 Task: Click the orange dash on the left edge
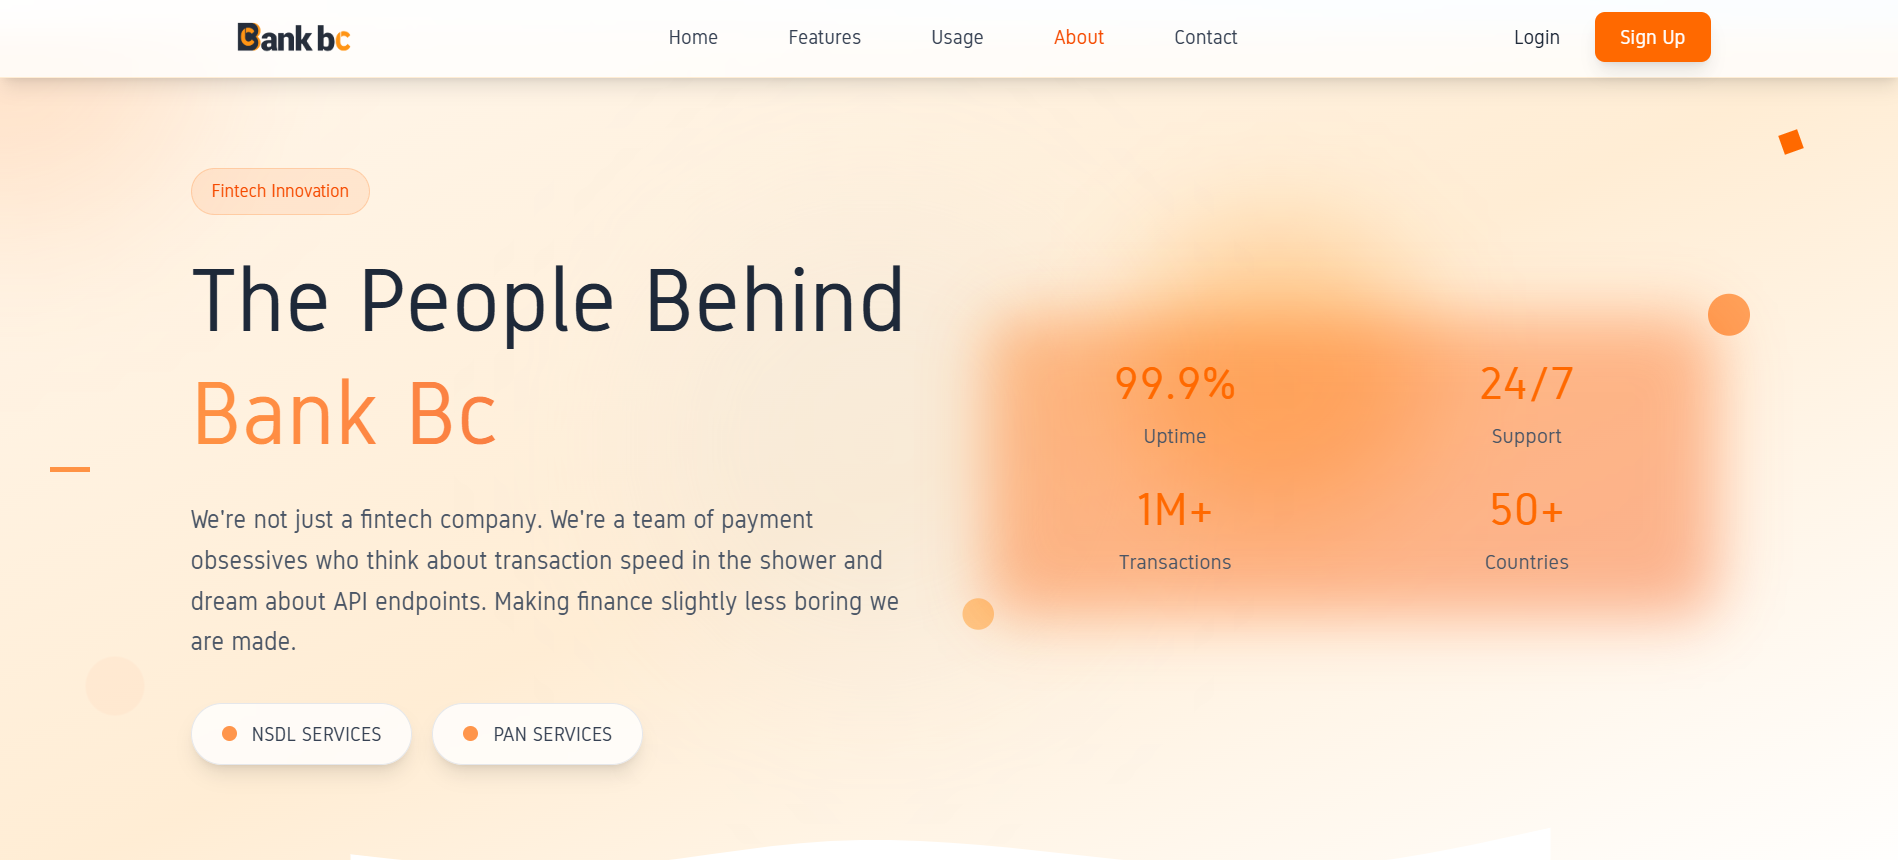(x=70, y=469)
